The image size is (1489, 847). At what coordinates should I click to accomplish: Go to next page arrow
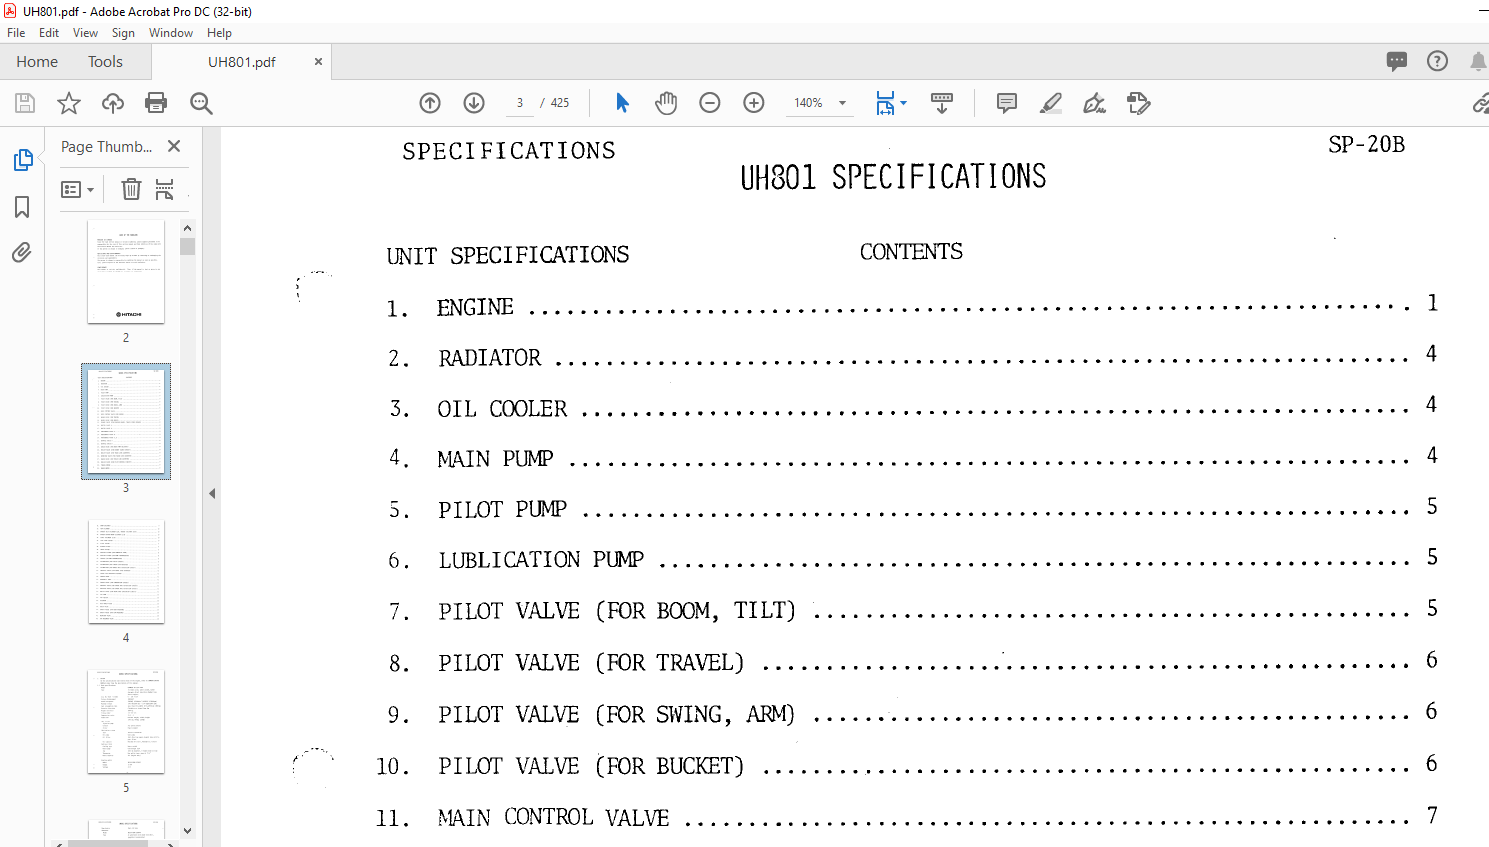tap(474, 103)
